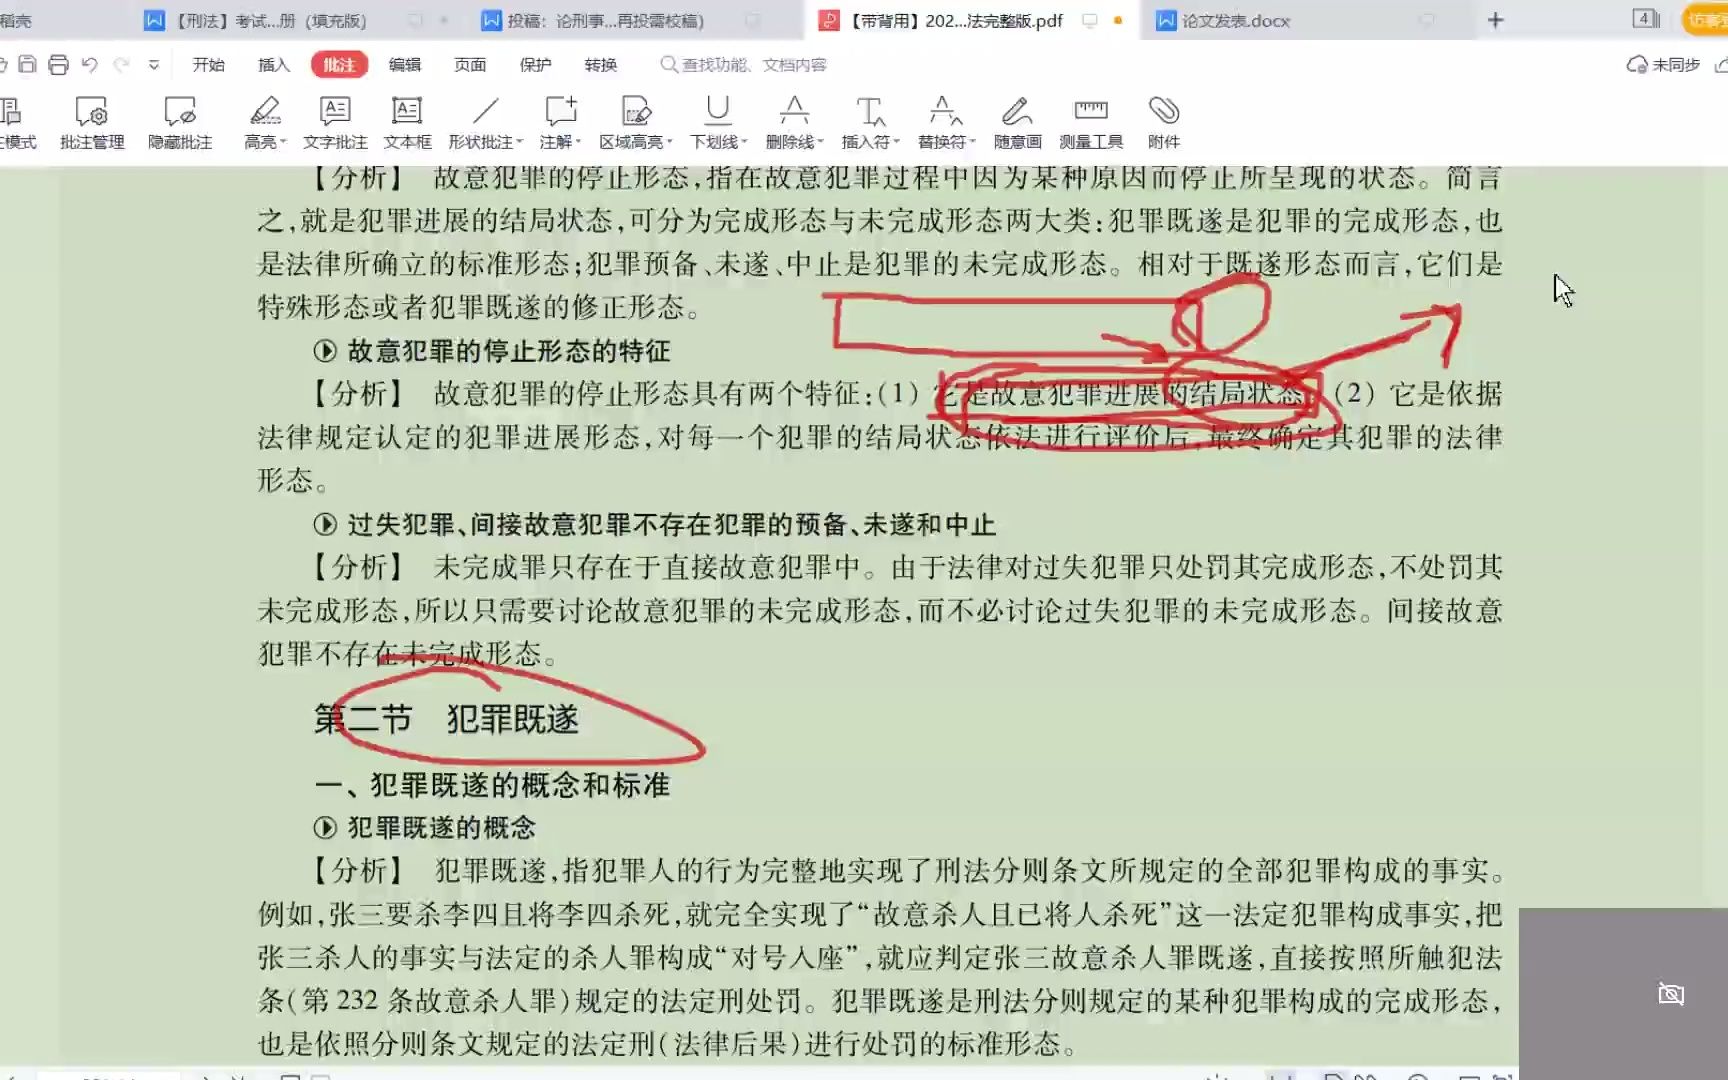The width and height of the screenshot is (1728, 1080).
Task: Click the 查找功能、文档内容 search box
Action: pos(744,64)
